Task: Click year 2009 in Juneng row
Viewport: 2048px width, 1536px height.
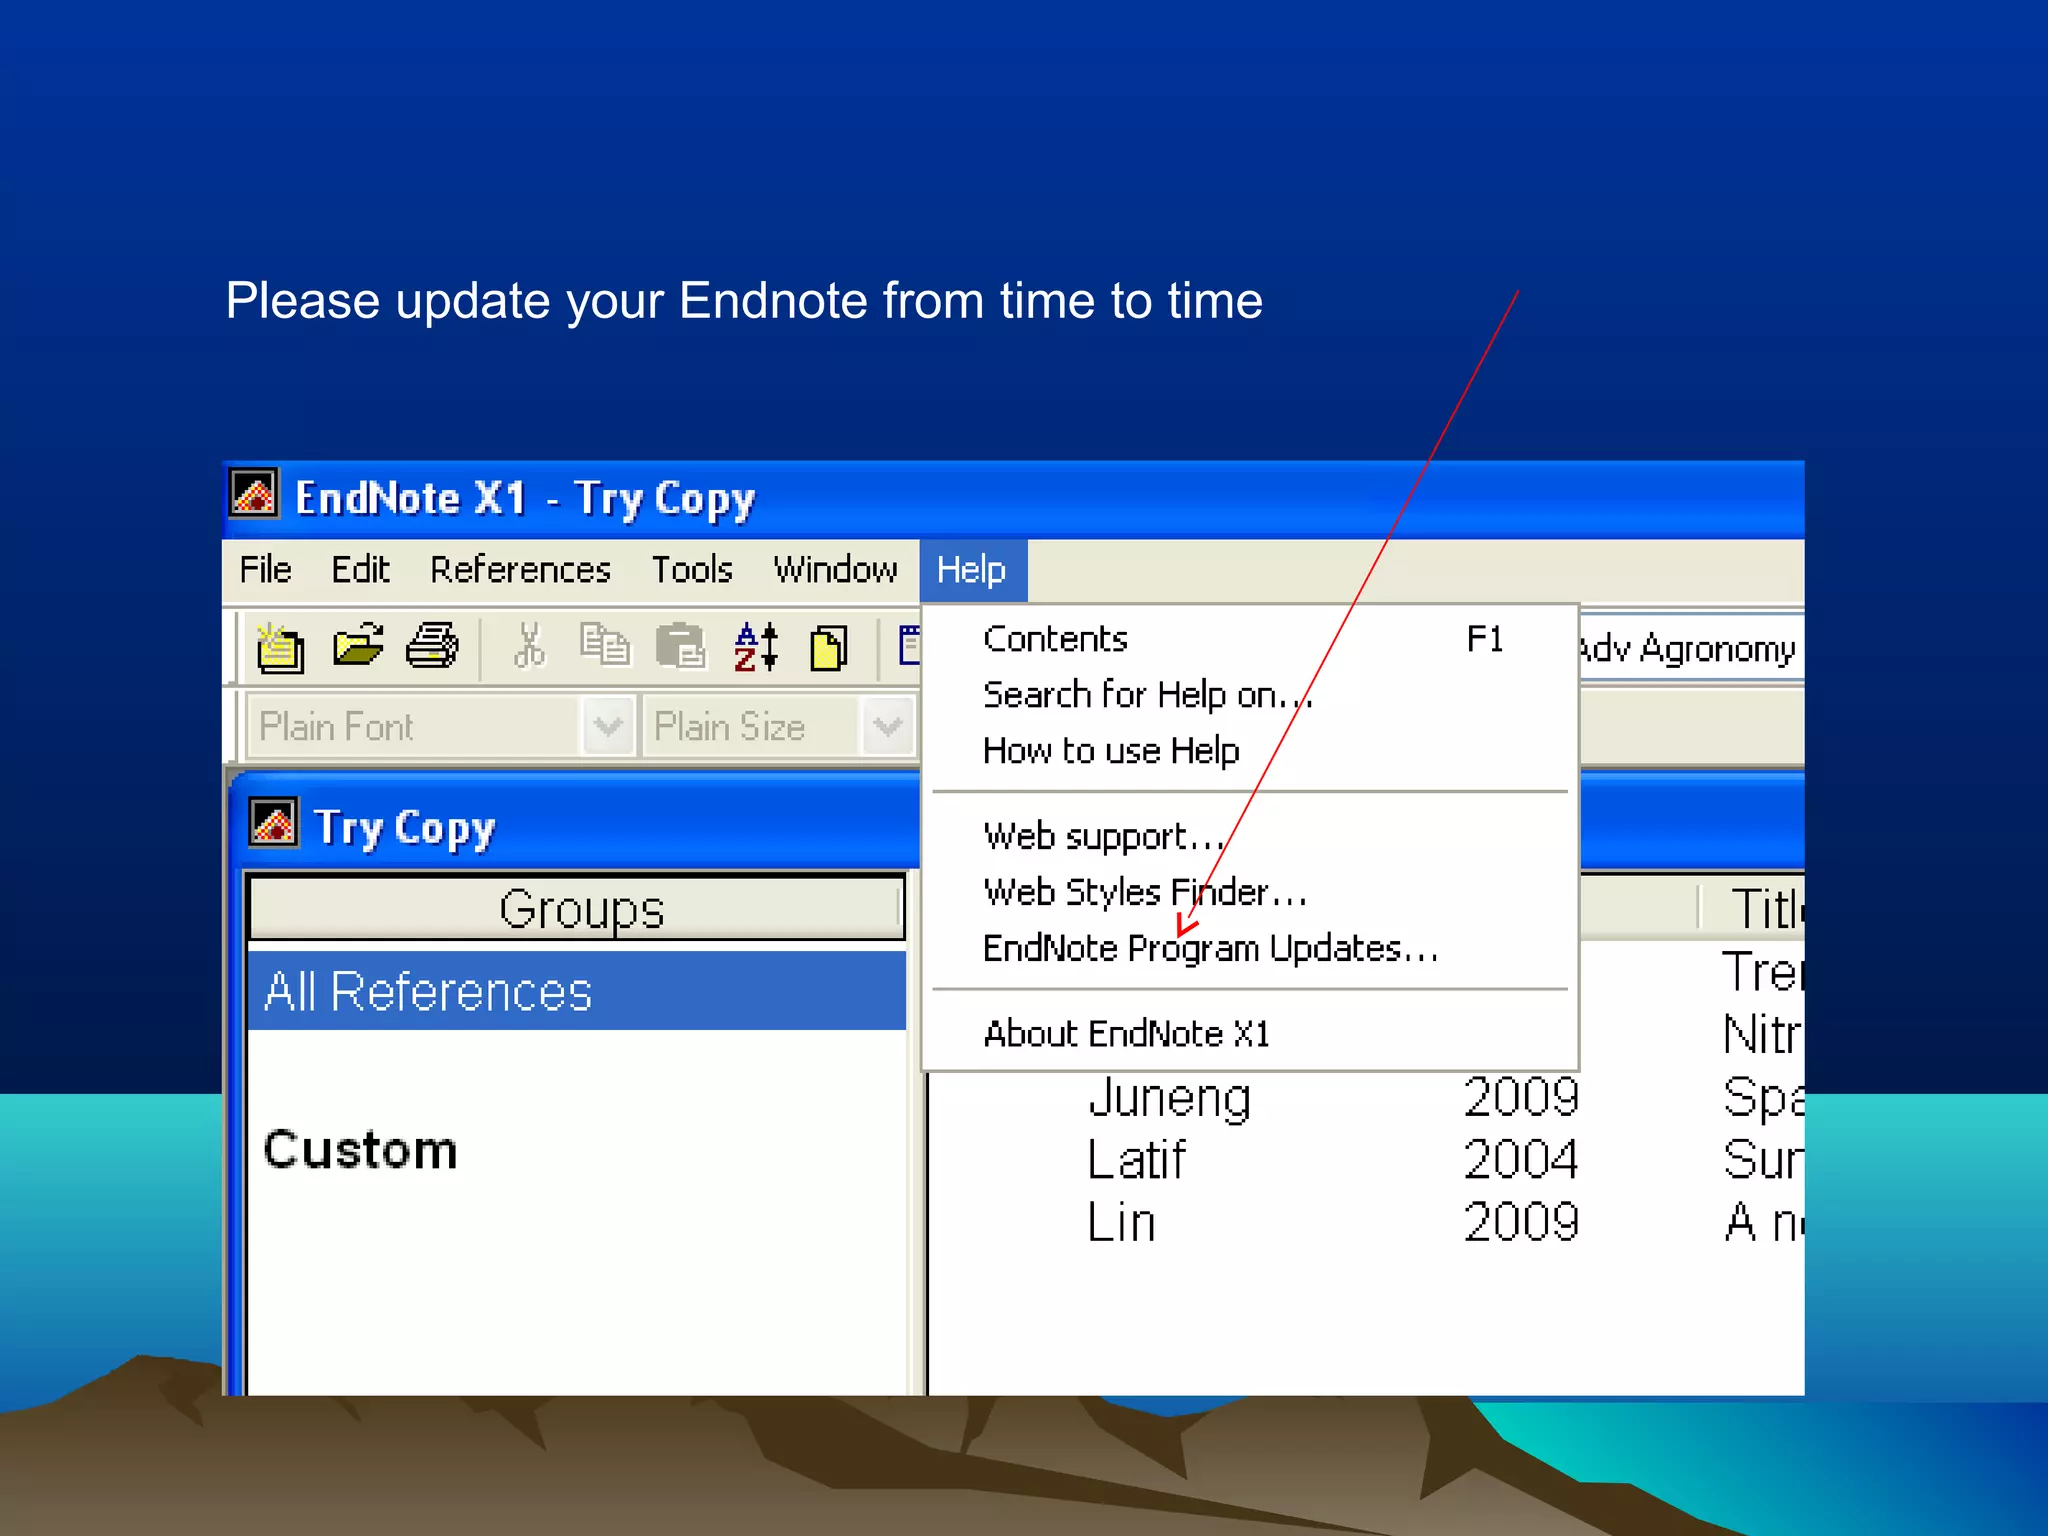Action: click(x=1521, y=1097)
